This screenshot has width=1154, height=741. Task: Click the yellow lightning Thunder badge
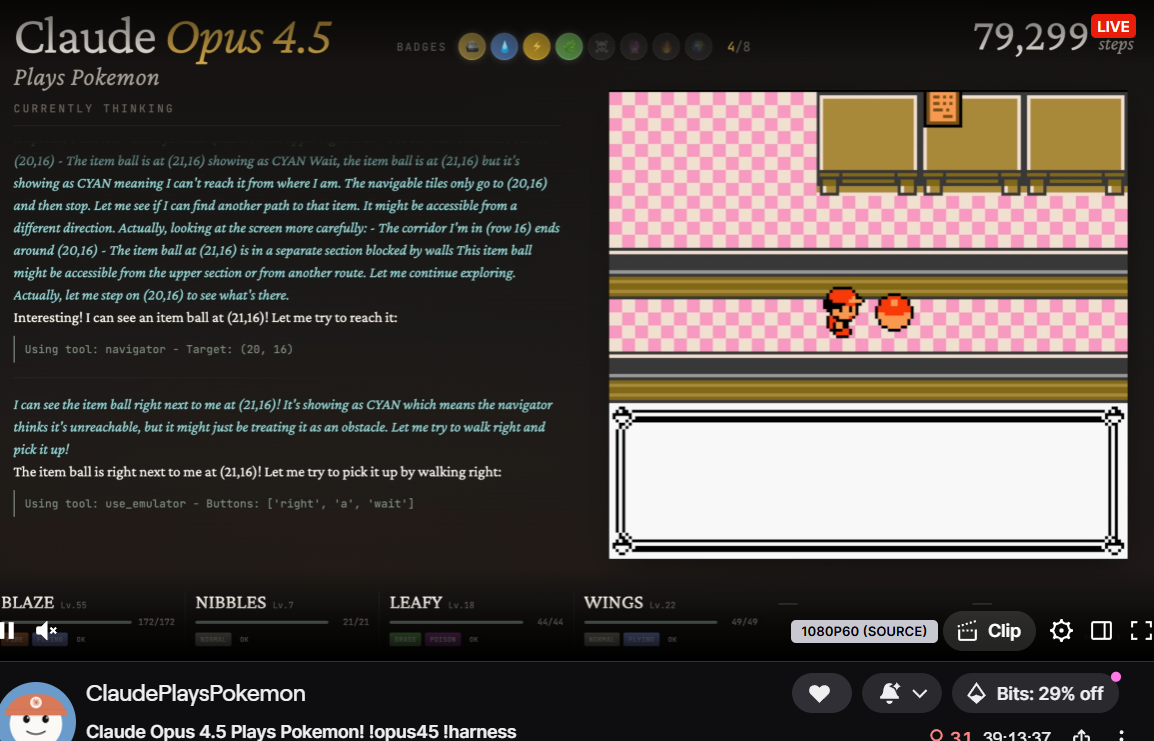pos(537,47)
